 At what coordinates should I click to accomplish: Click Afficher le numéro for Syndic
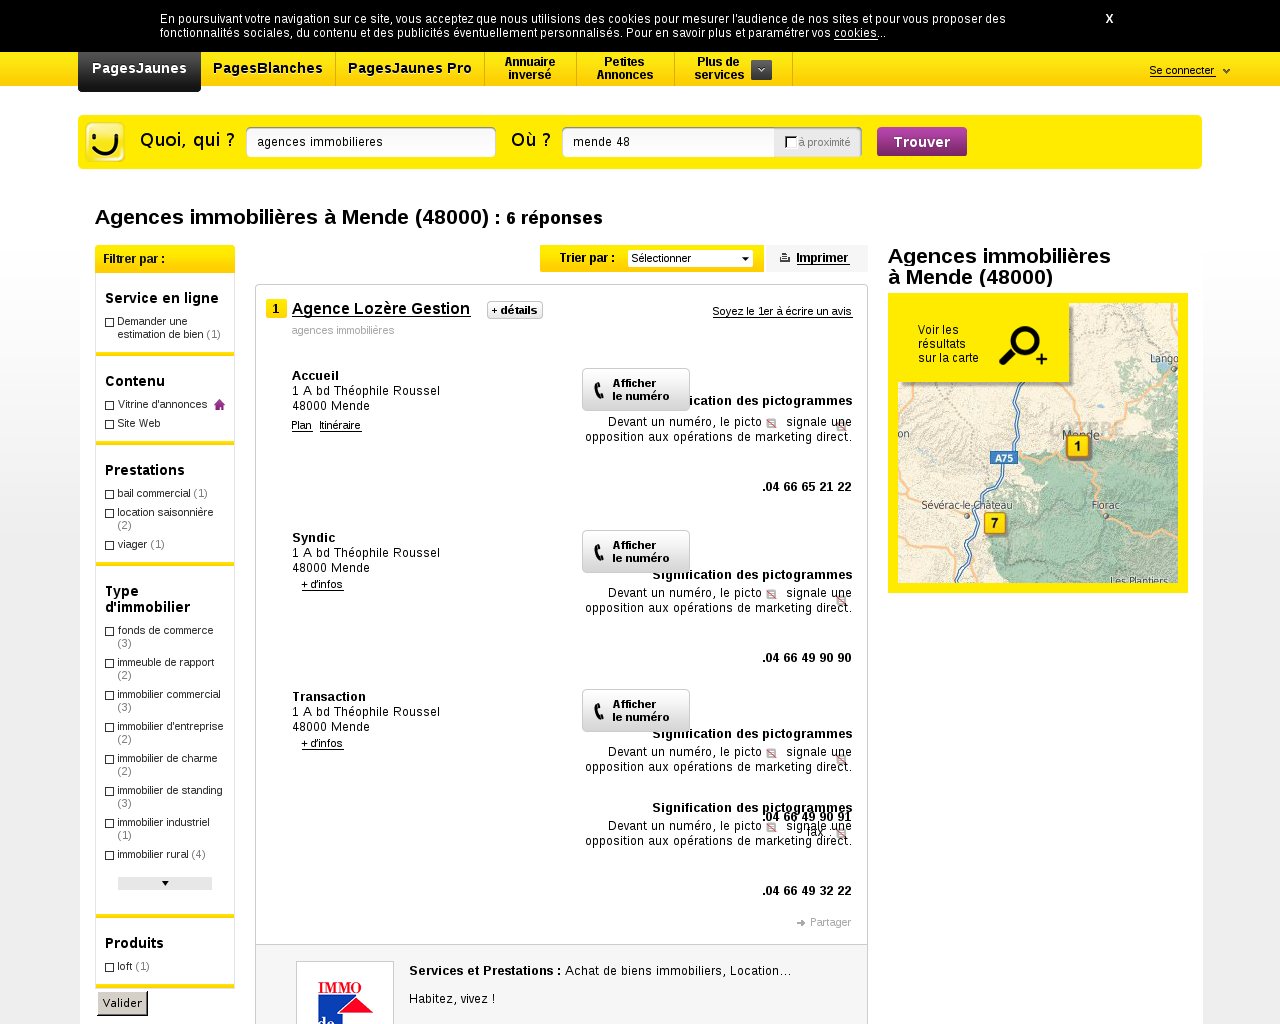[636, 551]
